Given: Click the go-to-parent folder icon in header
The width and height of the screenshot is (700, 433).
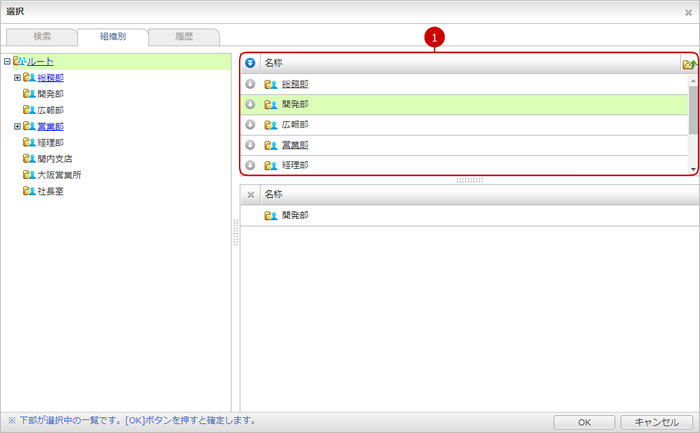Looking at the screenshot, I should [x=689, y=64].
